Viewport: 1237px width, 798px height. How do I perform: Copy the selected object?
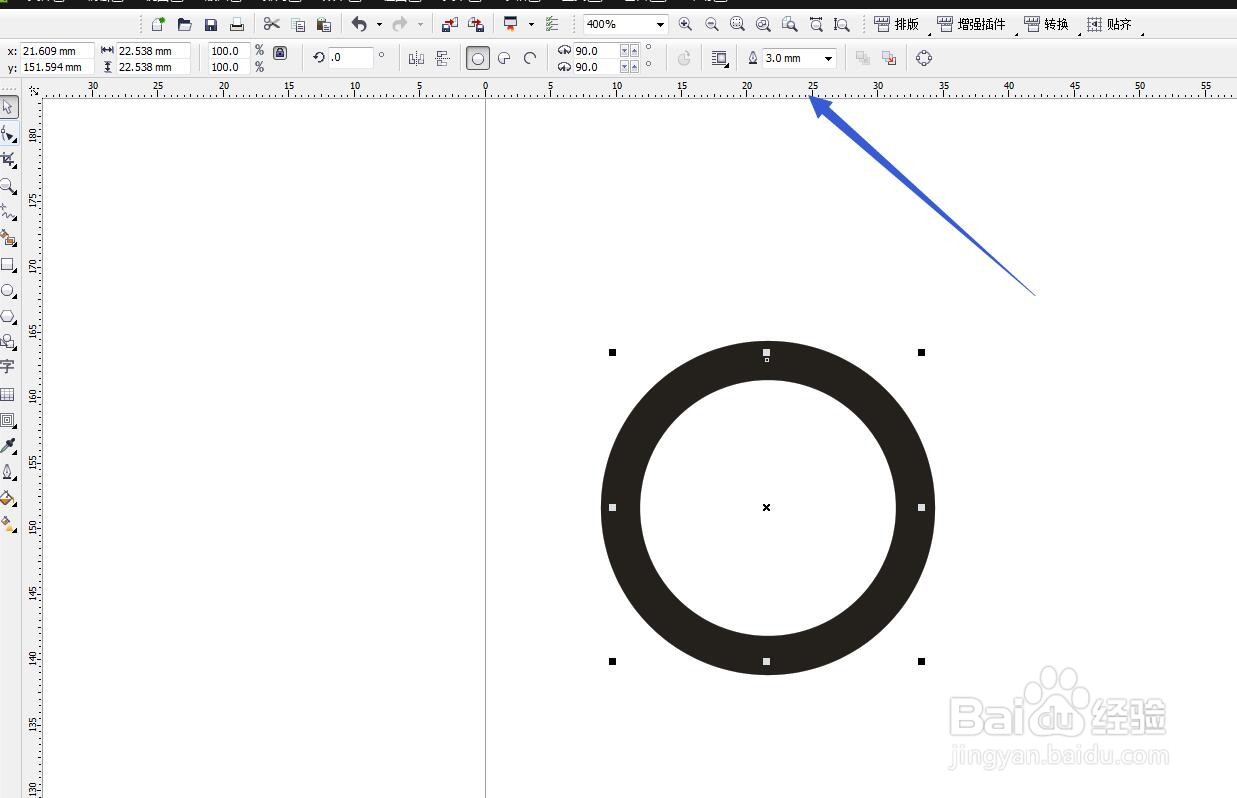(x=298, y=24)
